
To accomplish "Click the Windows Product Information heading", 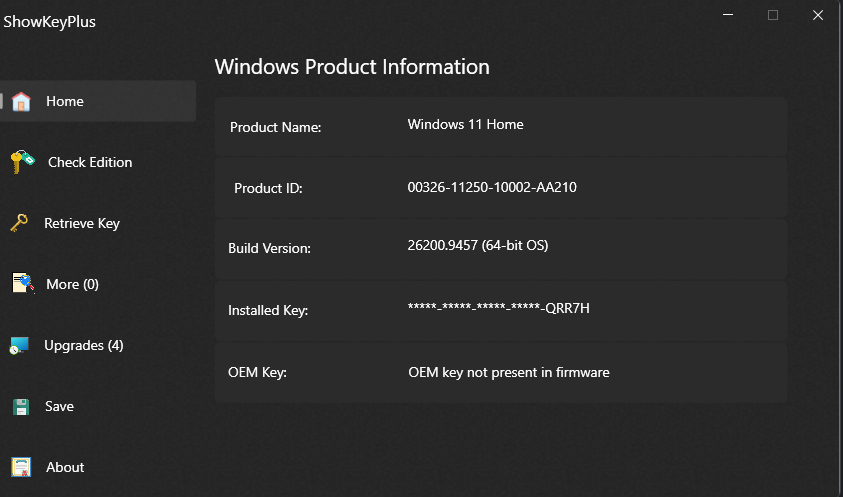I will pyautogui.click(x=352, y=67).
